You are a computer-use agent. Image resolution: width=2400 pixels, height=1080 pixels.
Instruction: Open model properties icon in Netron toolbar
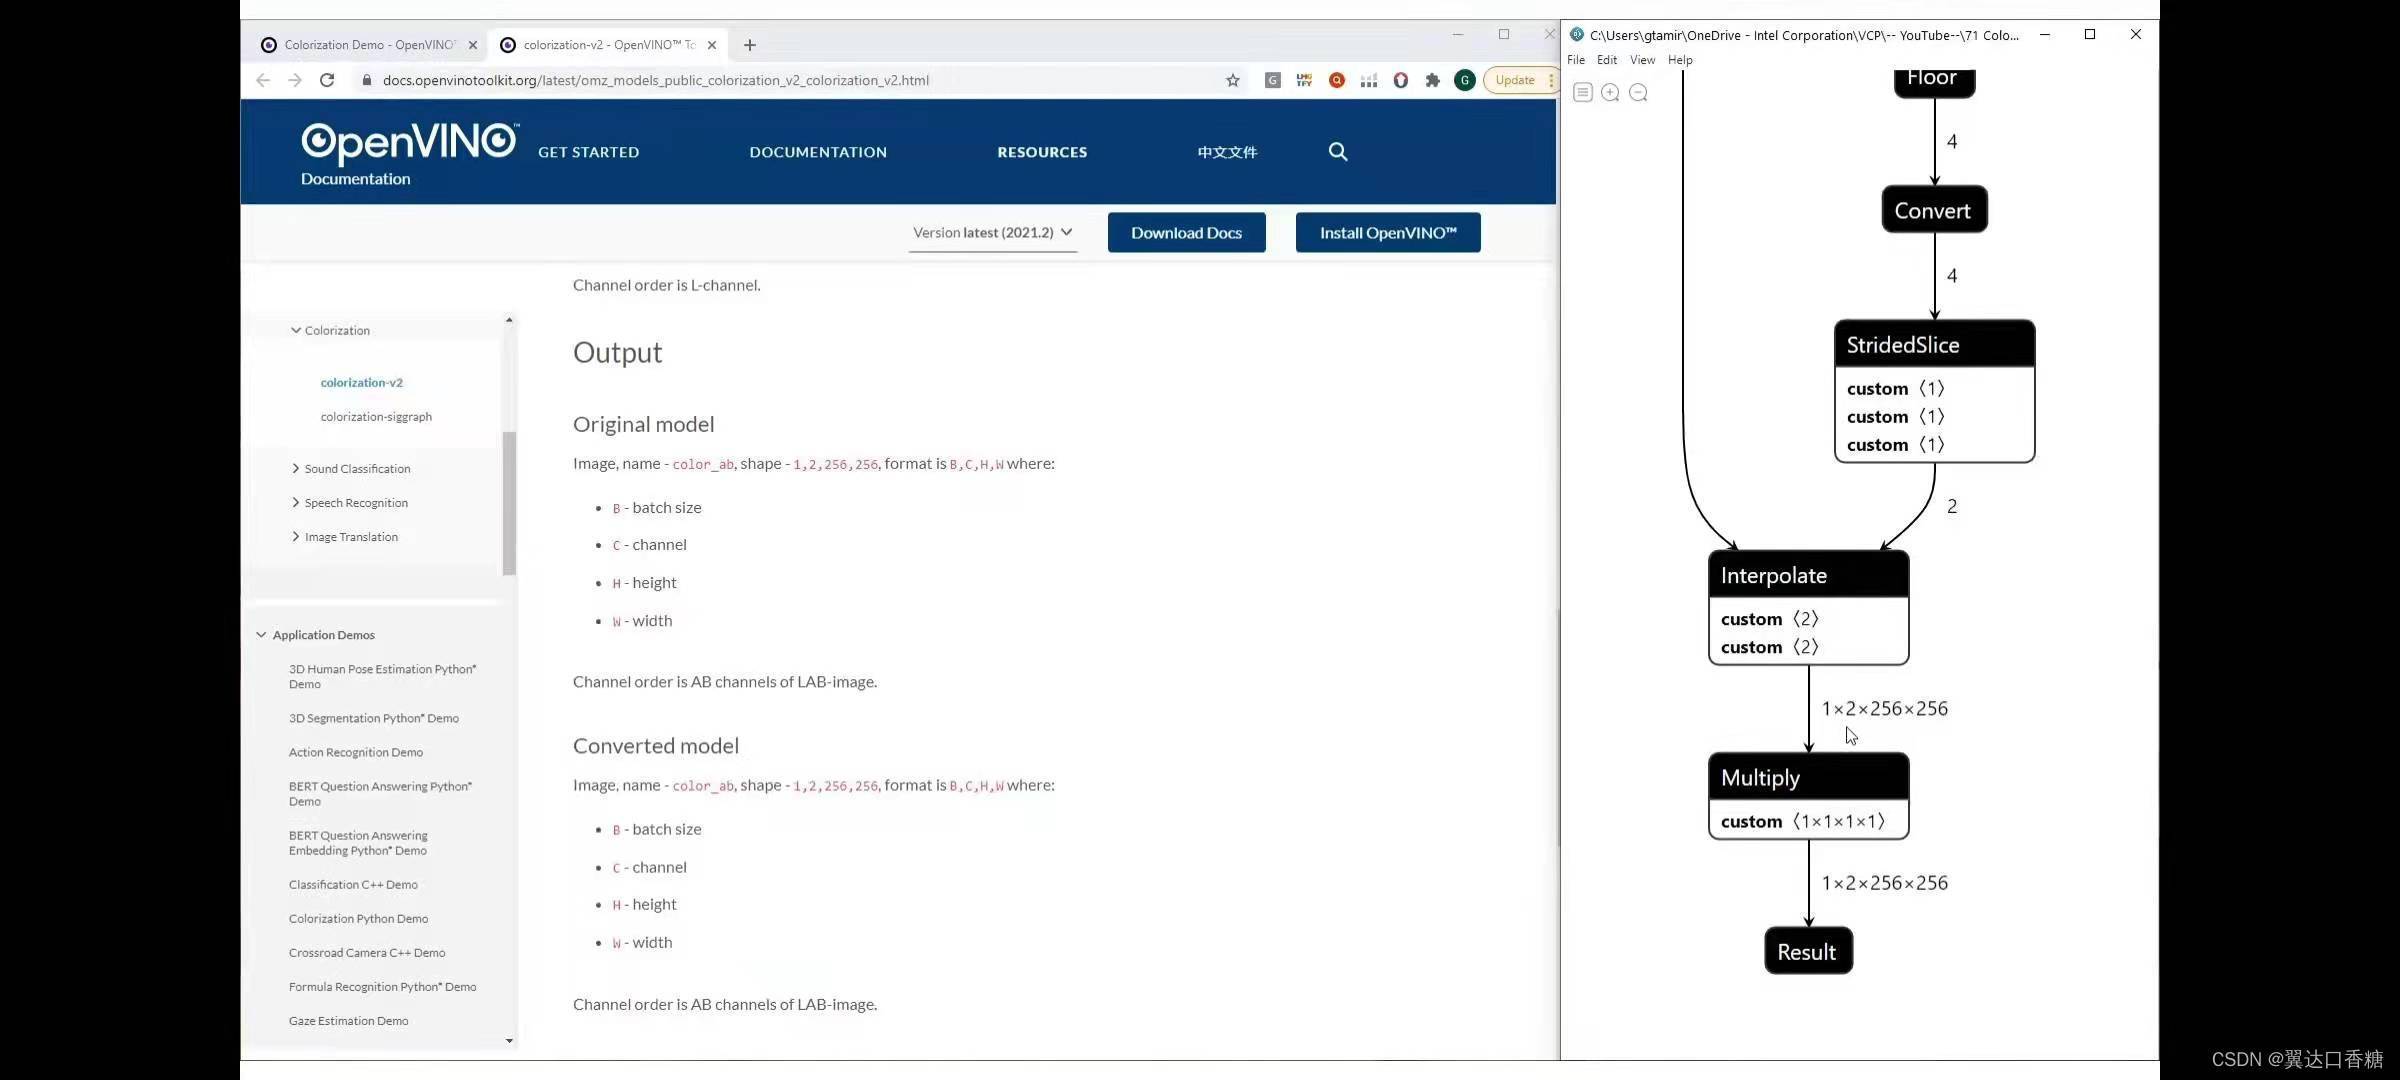[1582, 92]
